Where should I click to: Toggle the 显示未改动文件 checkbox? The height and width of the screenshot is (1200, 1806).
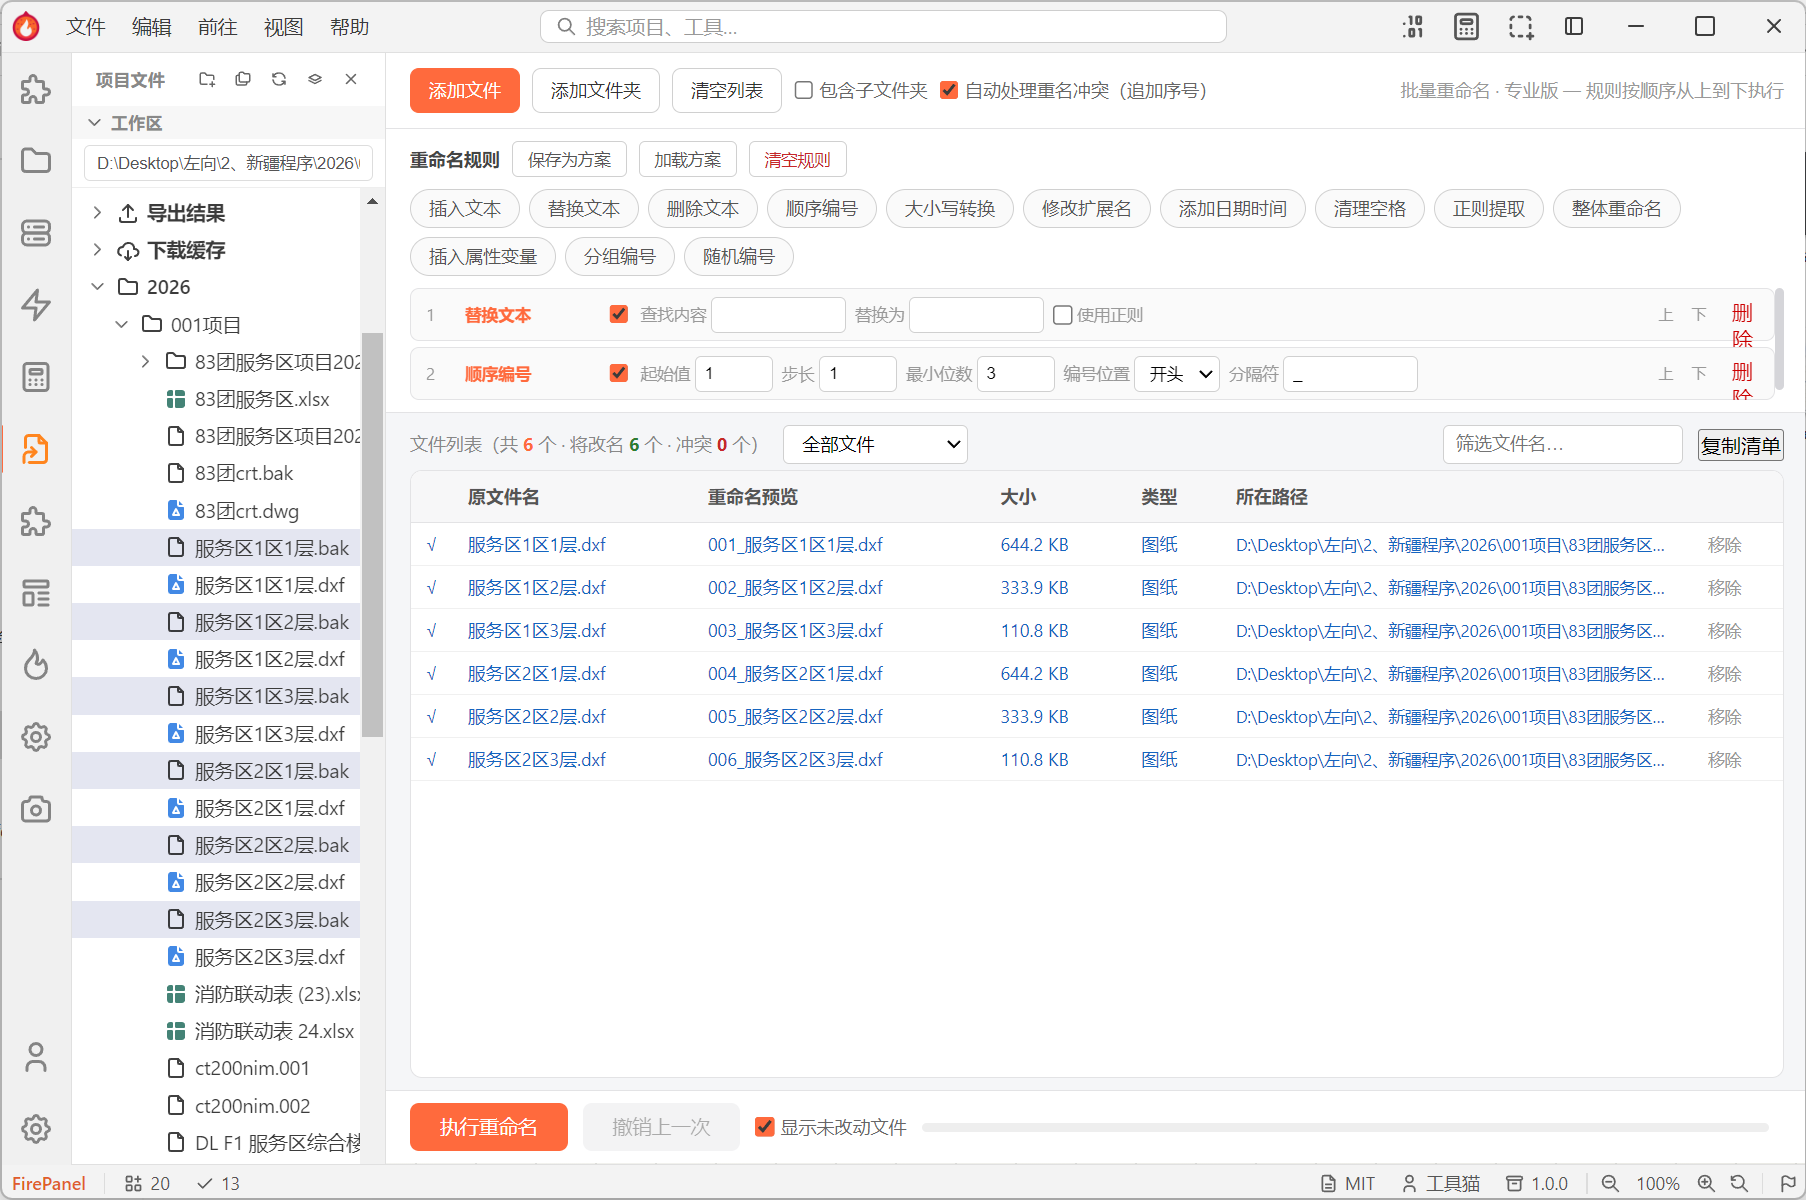765,1127
